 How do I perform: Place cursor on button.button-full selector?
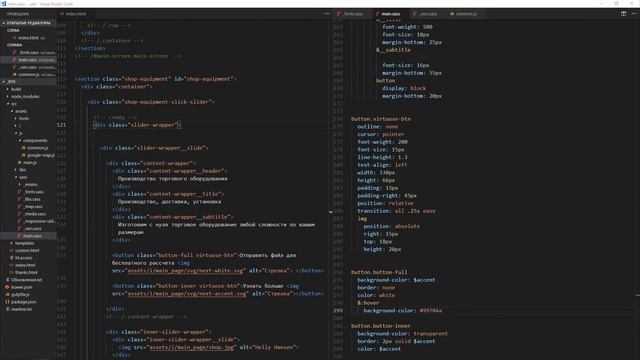coord(379,272)
